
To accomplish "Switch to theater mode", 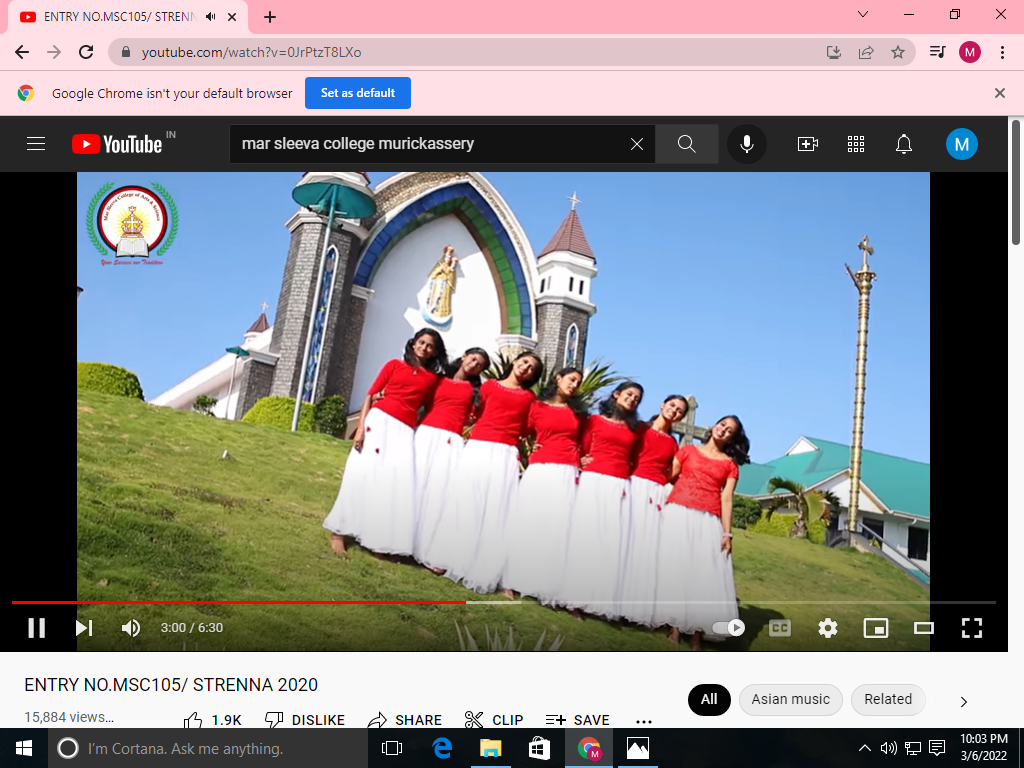I will click(924, 628).
